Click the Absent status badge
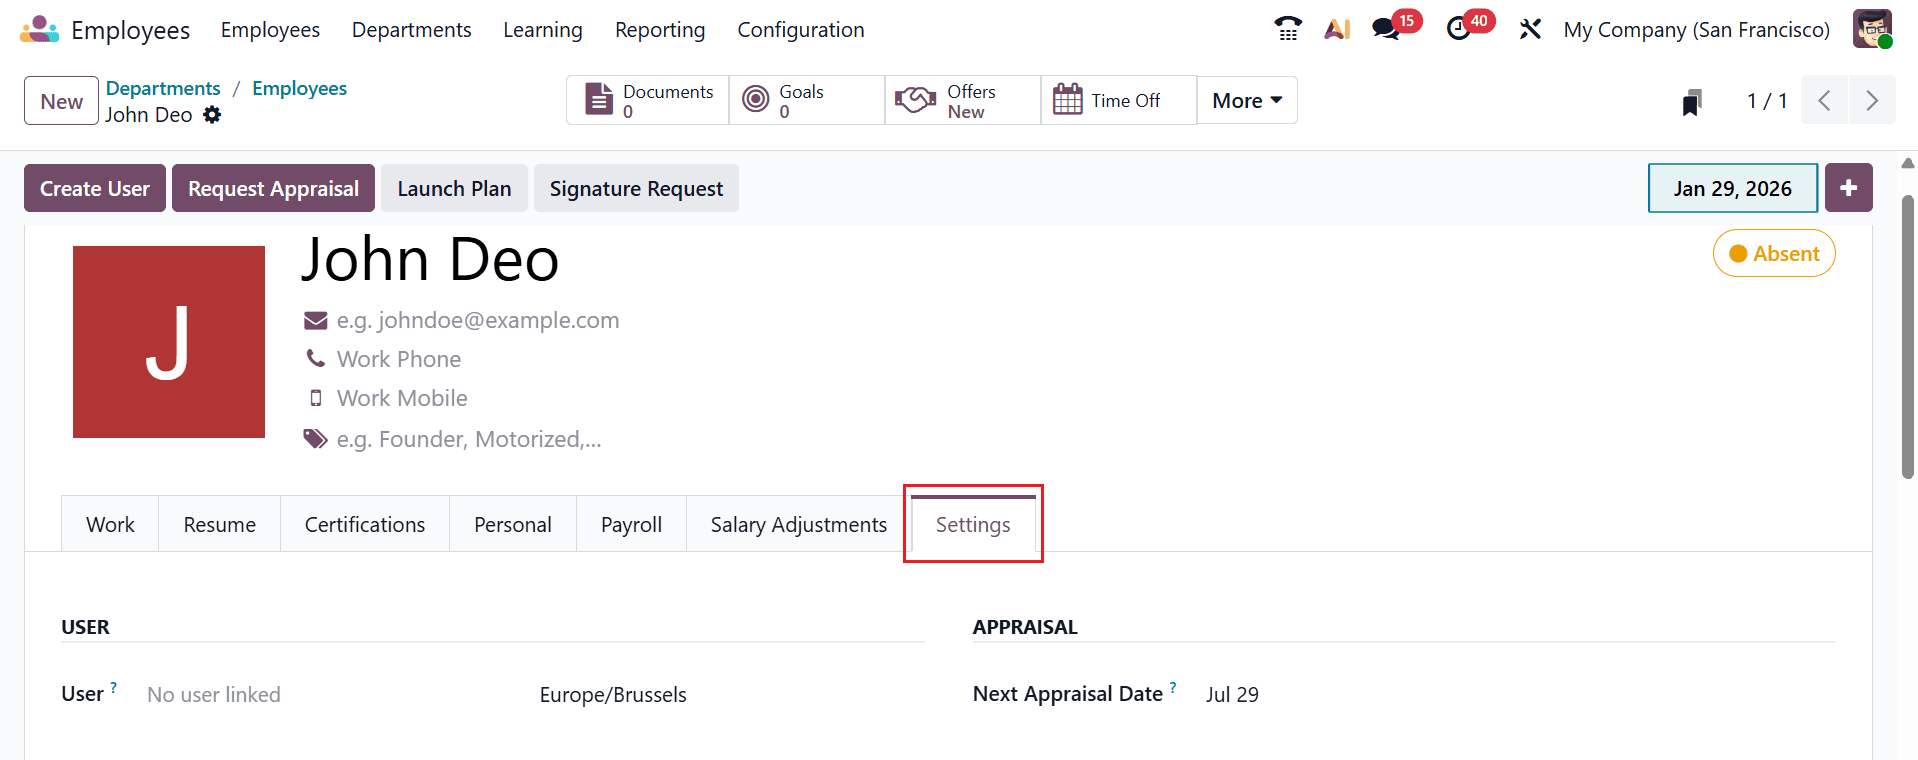 click(1774, 253)
